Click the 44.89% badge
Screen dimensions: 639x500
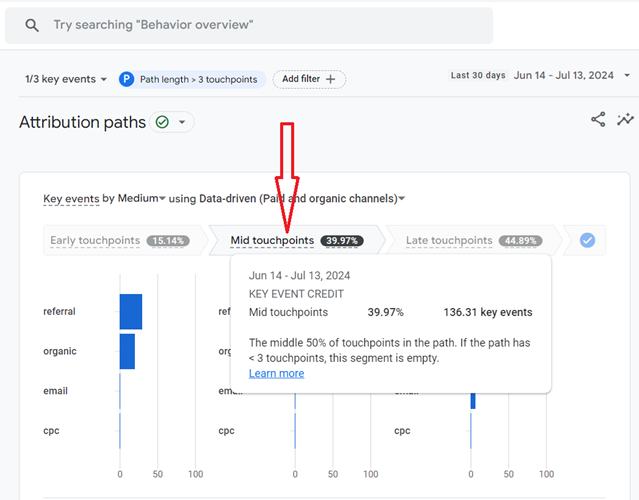pyautogui.click(x=520, y=241)
